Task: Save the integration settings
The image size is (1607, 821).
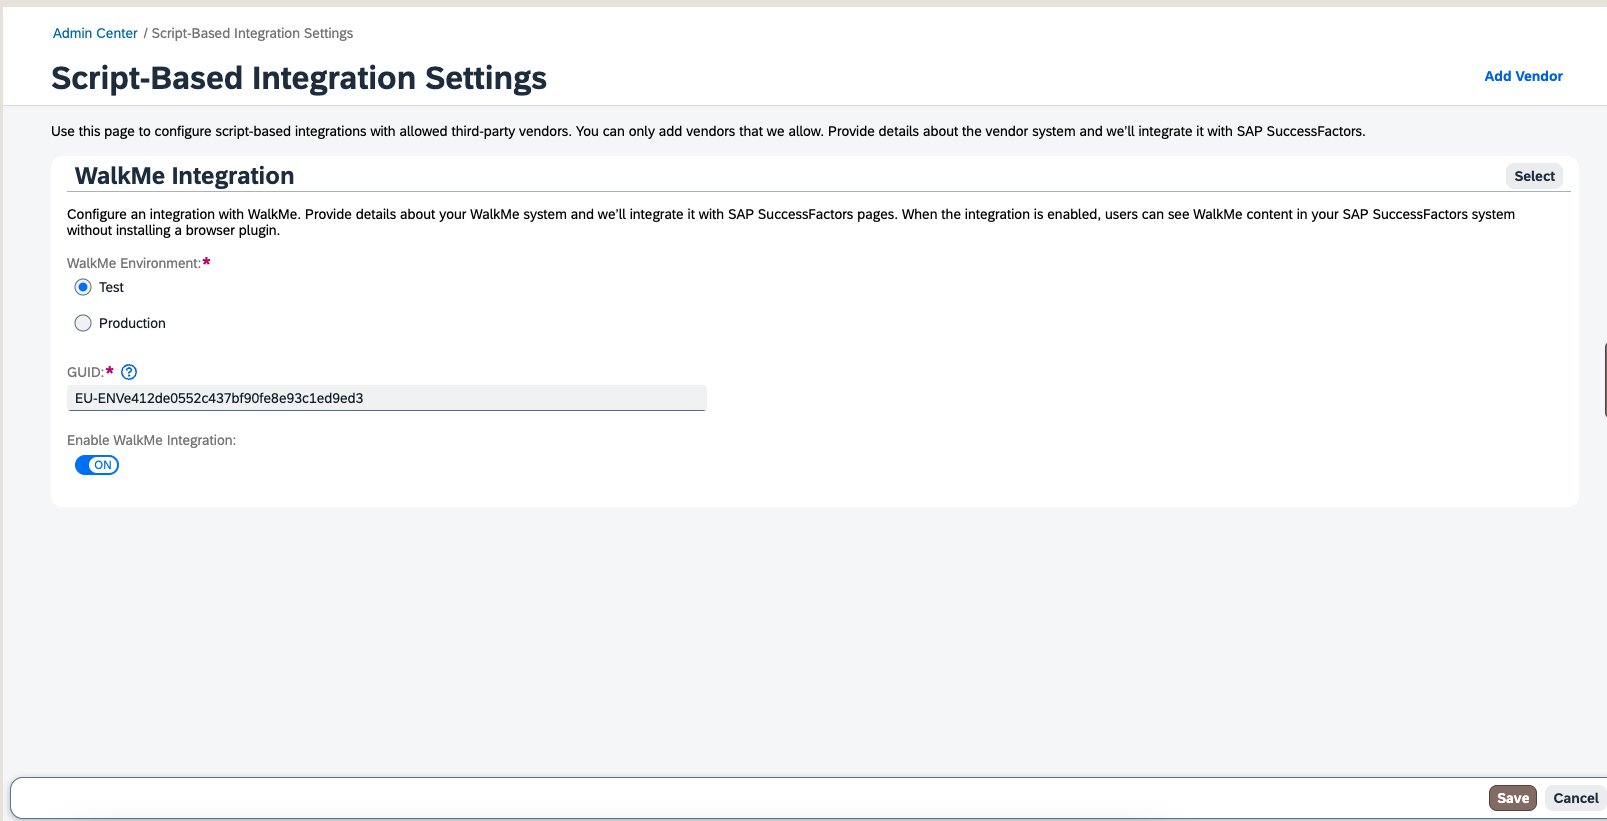Action: click(1512, 798)
